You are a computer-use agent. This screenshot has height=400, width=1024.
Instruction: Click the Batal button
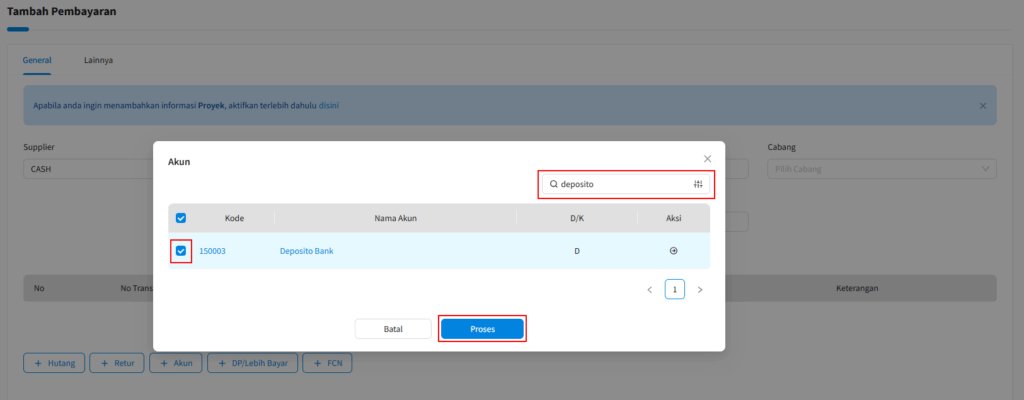click(x=393, y=329)
